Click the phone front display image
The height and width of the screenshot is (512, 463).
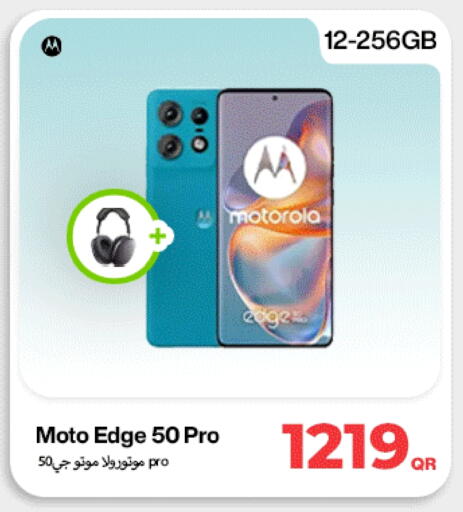(x=275, y=218)
